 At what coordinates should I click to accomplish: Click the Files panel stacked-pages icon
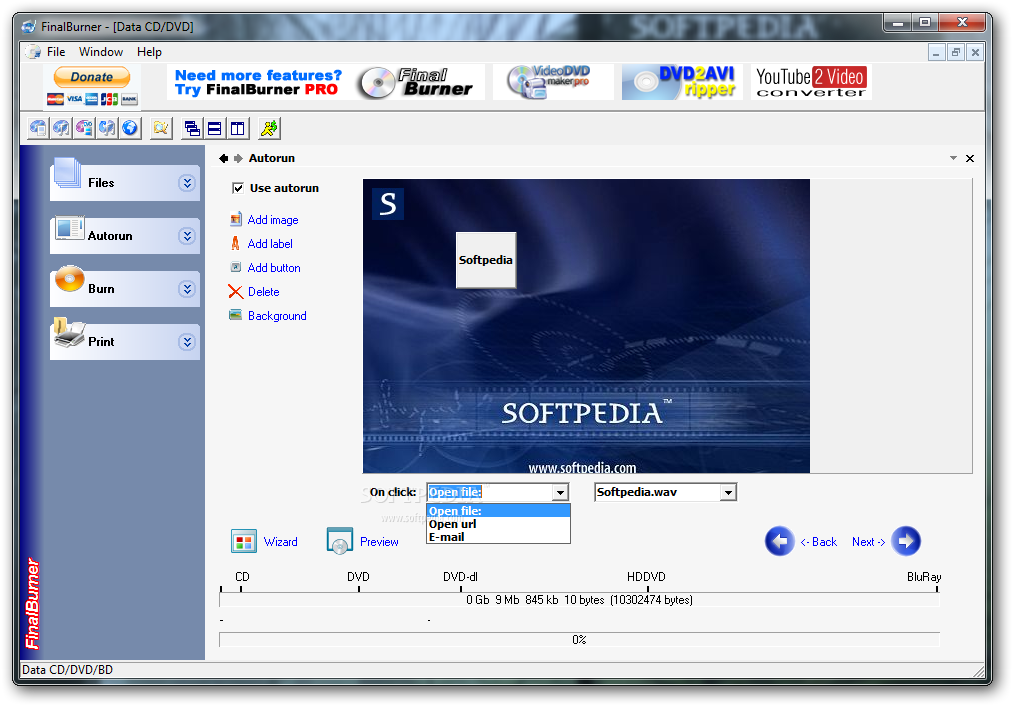(68, 173)
